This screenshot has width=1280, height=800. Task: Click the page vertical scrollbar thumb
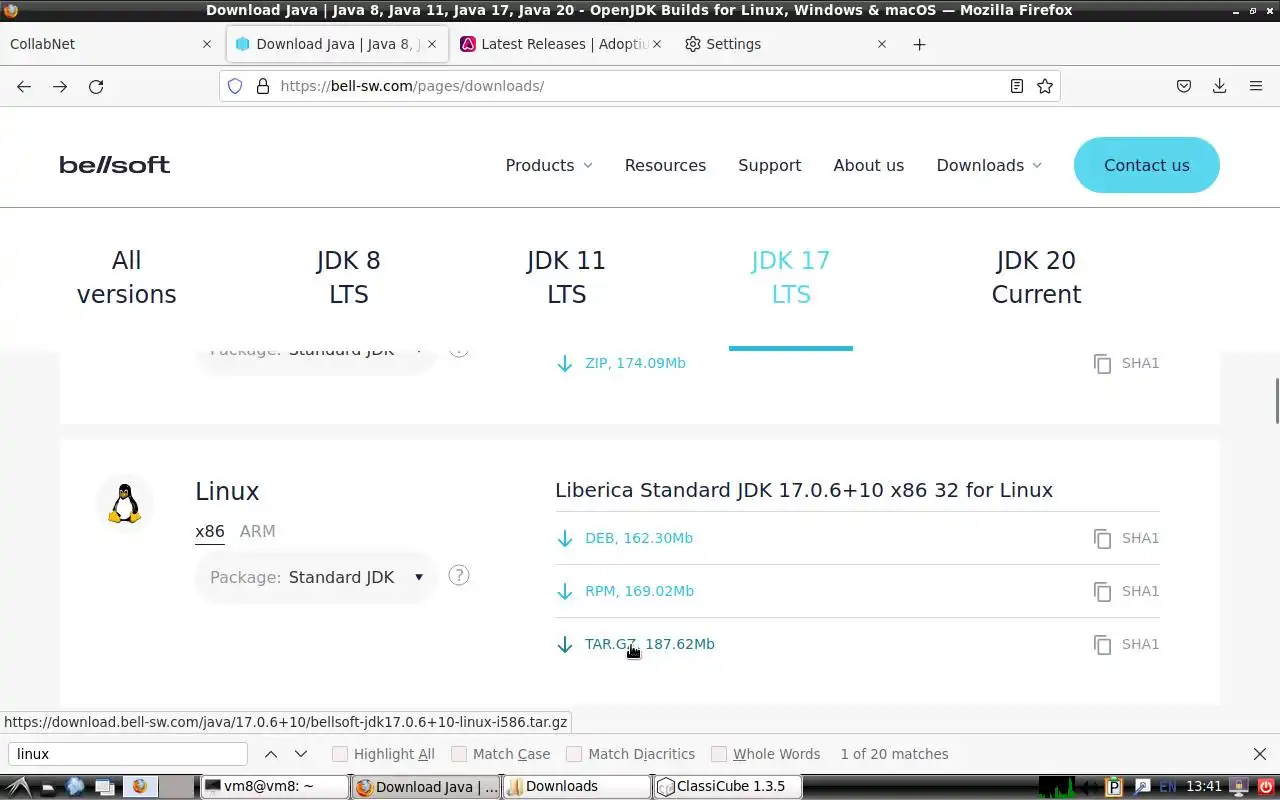click(x=1276, y=401)
